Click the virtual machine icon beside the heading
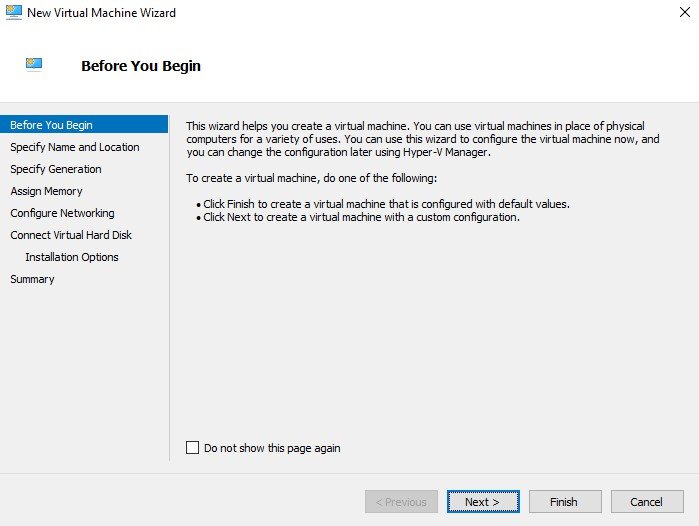 click(x=34, y=65)
